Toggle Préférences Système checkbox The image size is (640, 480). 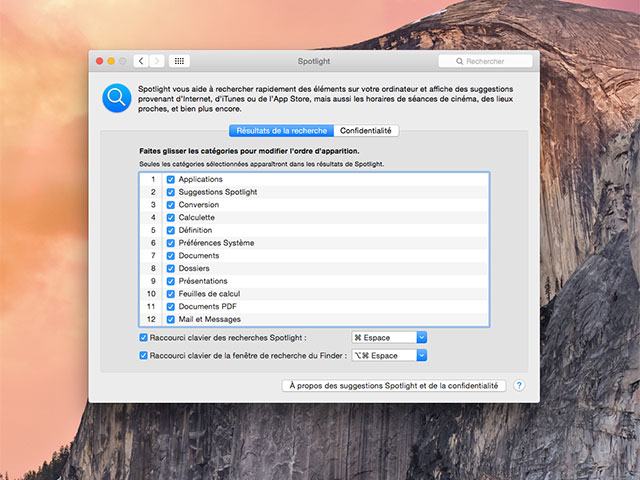click(171, 243)
